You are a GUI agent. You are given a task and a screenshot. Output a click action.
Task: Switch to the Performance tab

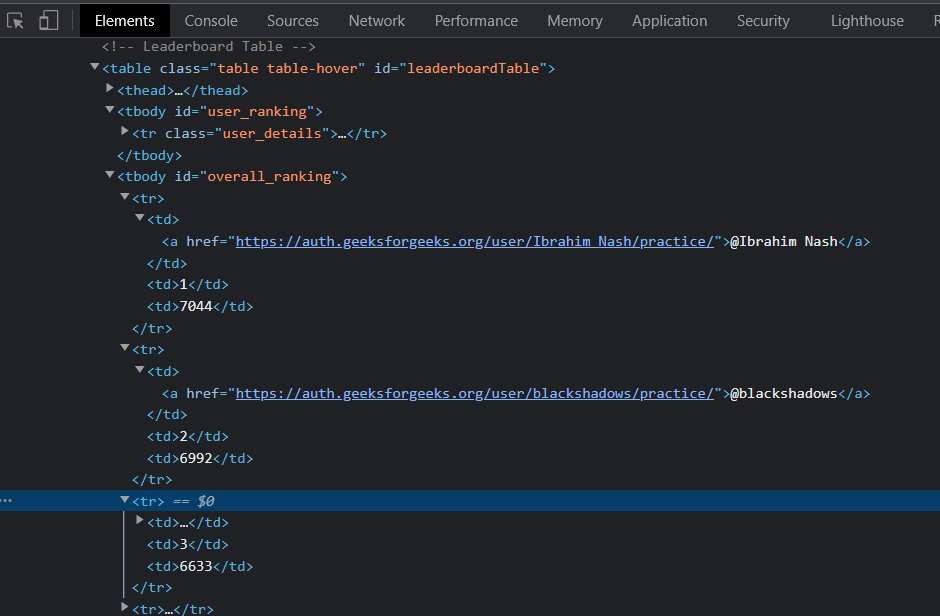pos(476,21)
